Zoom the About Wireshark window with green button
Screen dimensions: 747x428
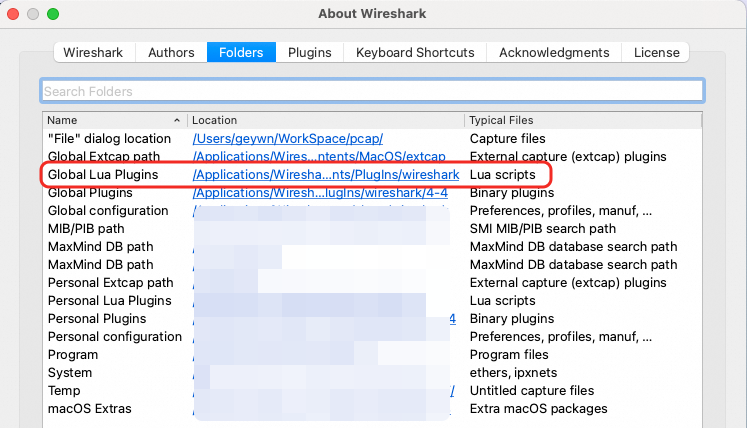tap(53, 14)
